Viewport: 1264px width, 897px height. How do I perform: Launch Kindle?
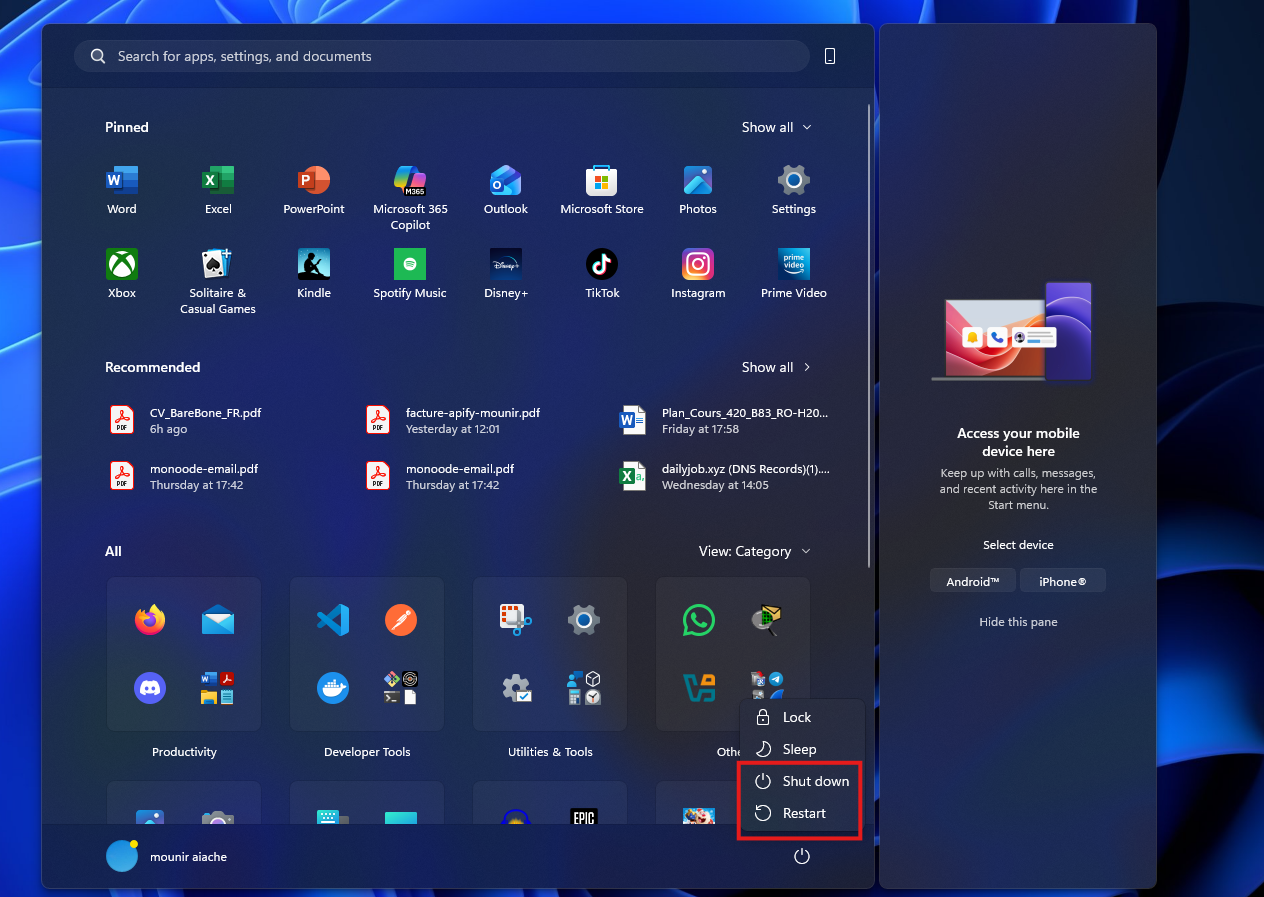point(314,274)
